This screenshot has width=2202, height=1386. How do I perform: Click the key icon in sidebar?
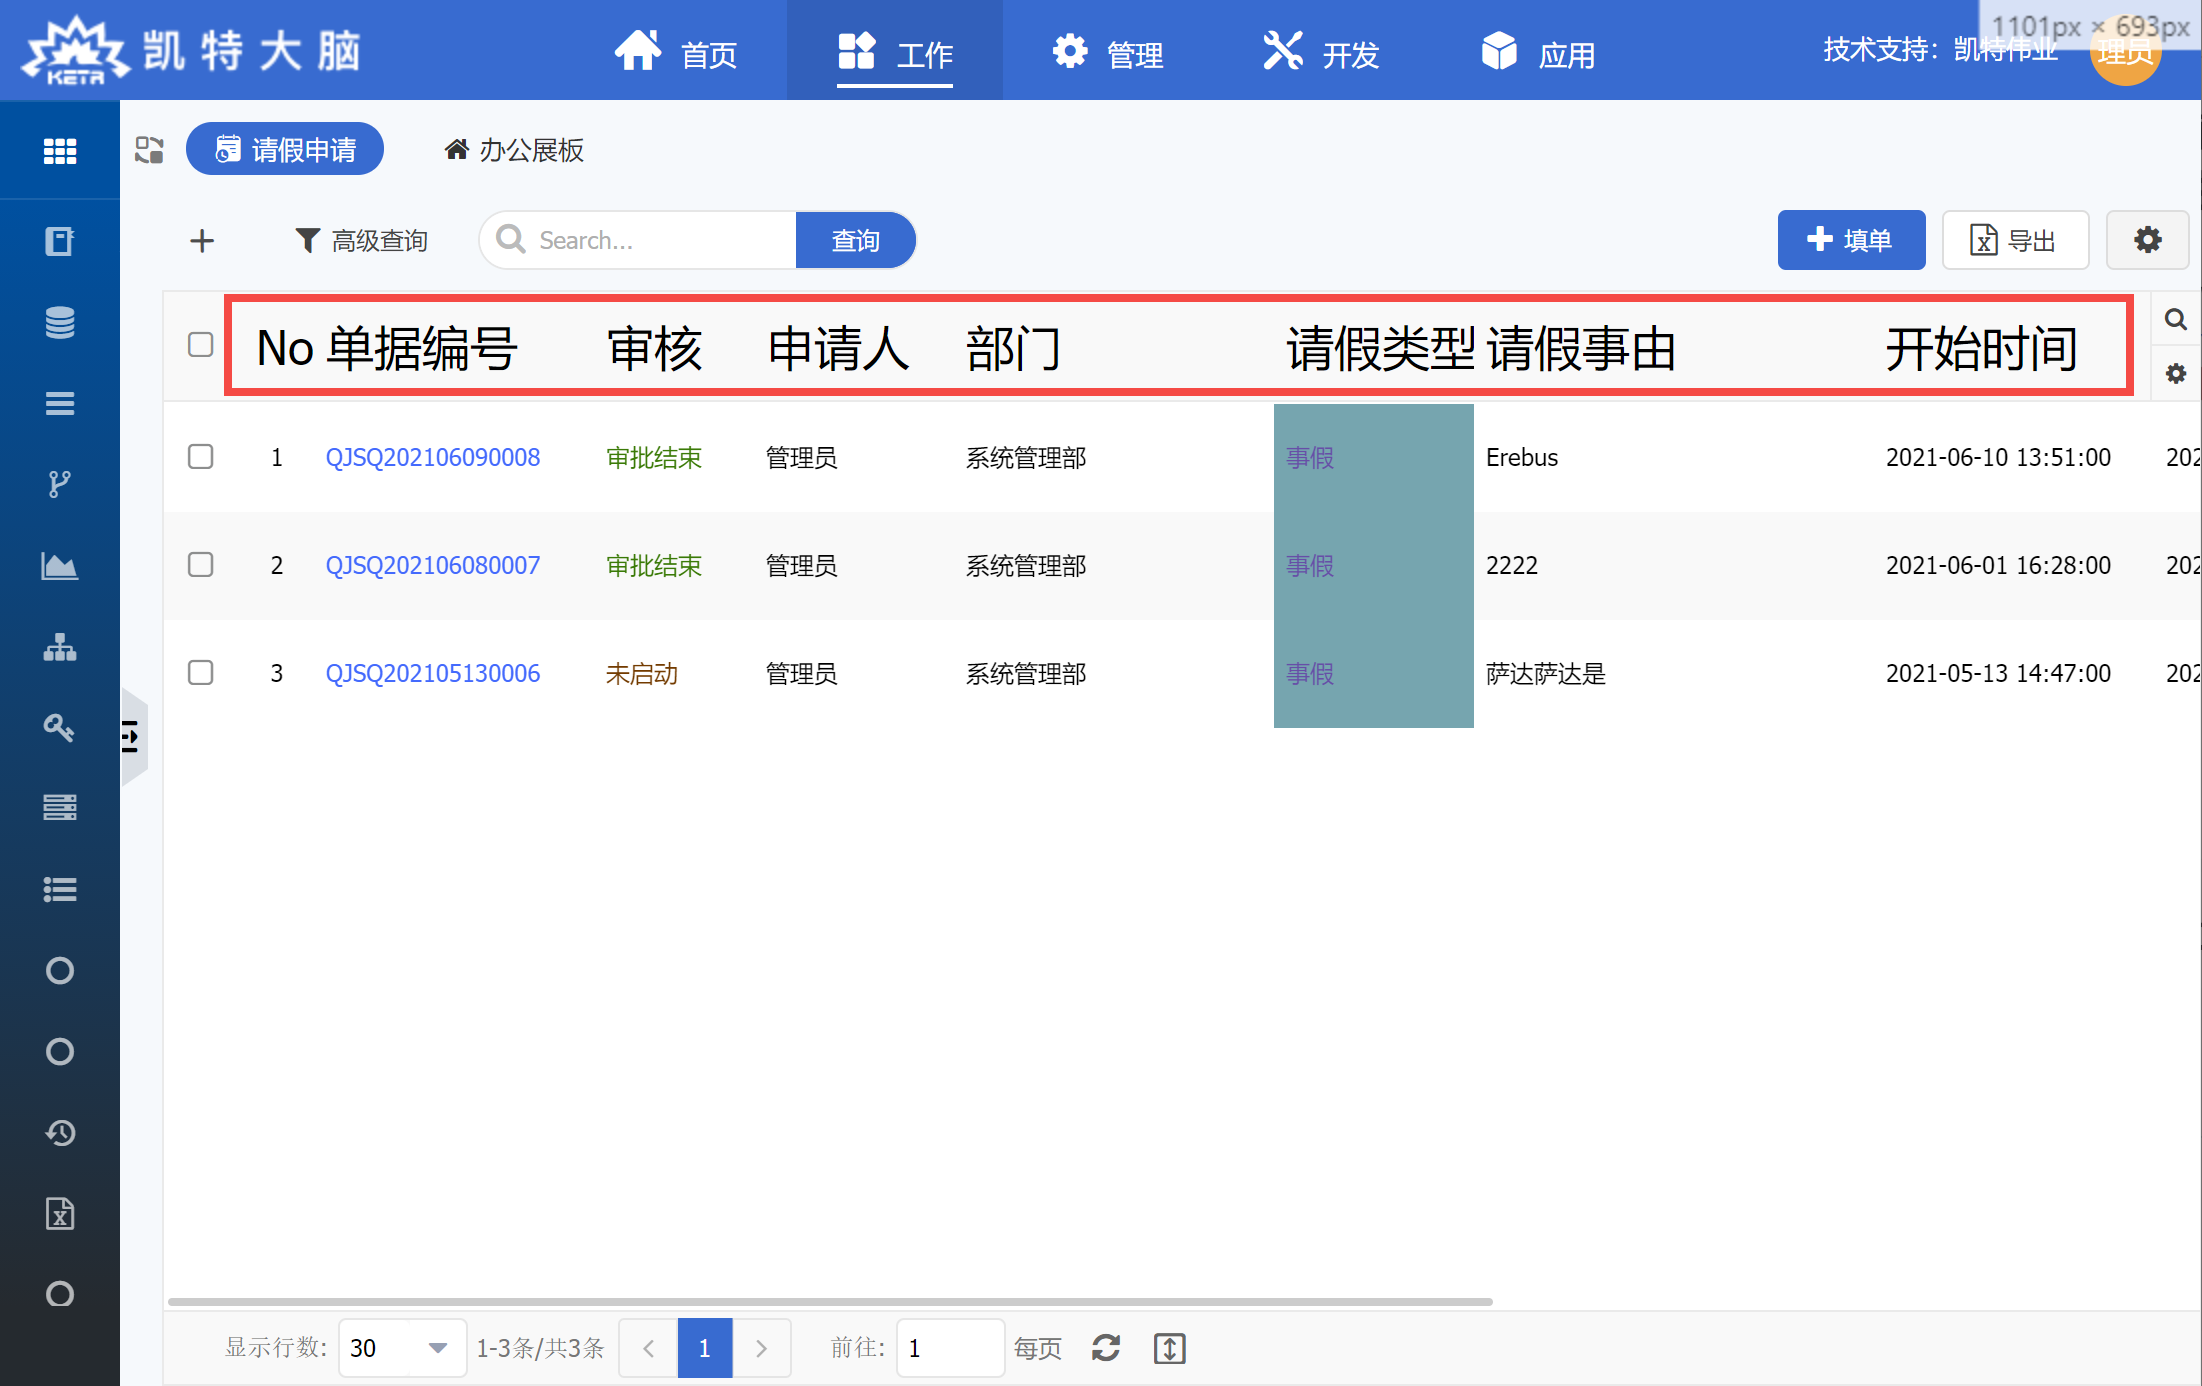click(60, 727)
